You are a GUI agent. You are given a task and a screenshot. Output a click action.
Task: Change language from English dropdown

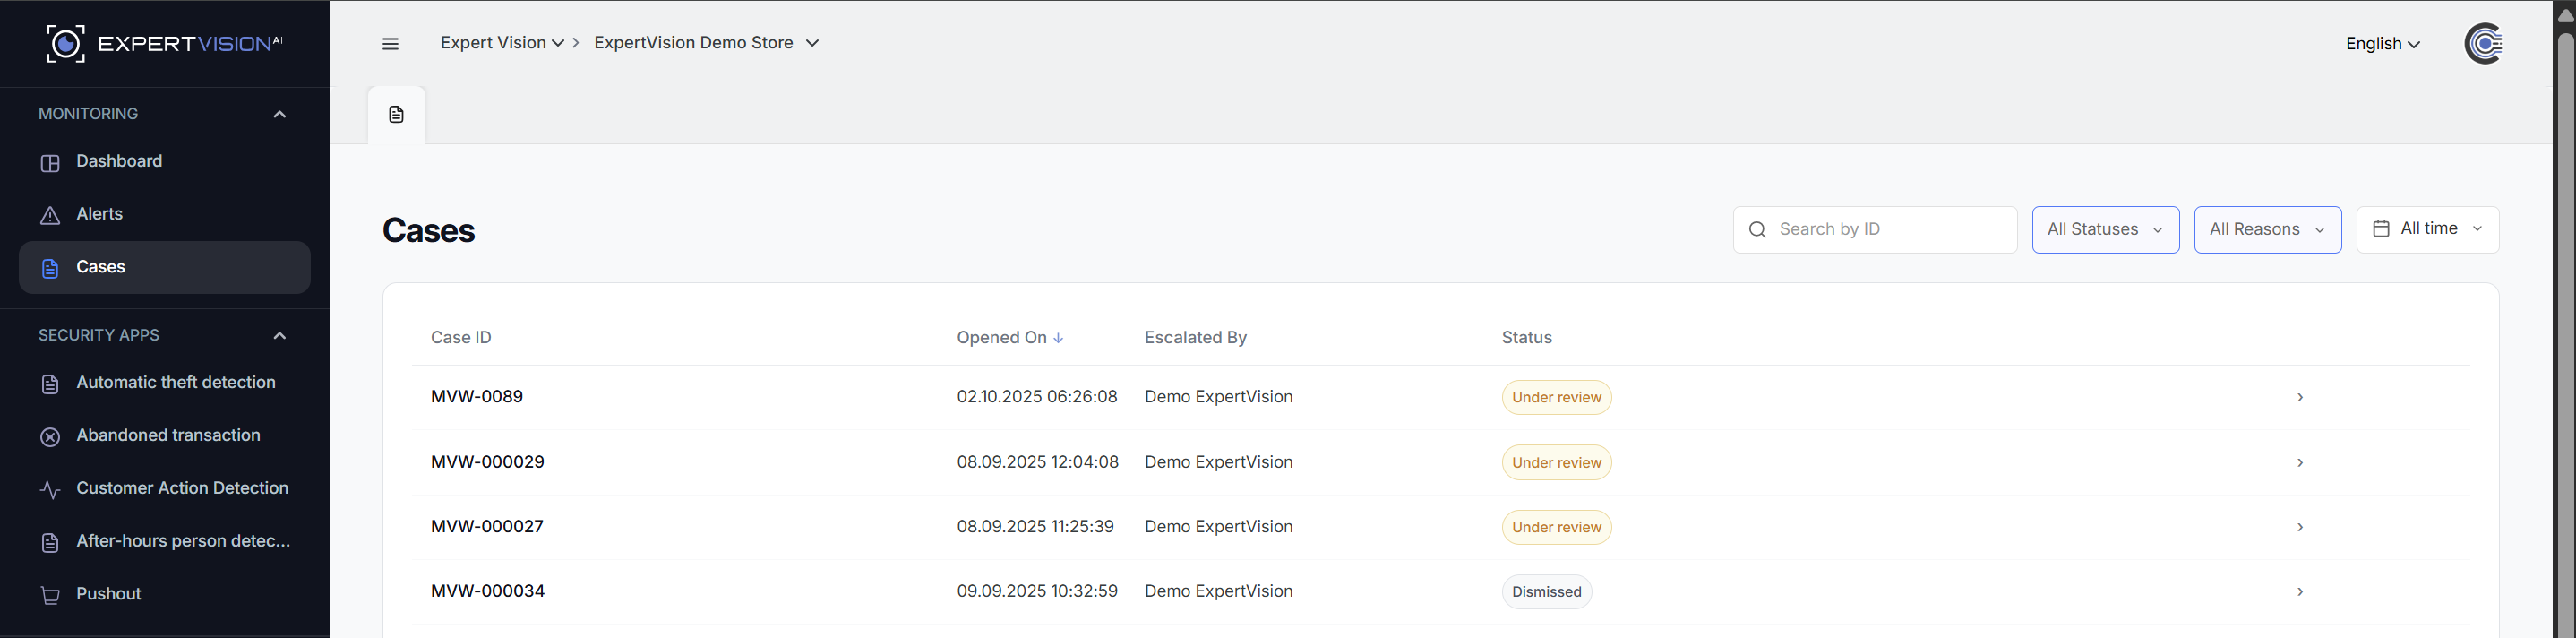pos(2382,44)
